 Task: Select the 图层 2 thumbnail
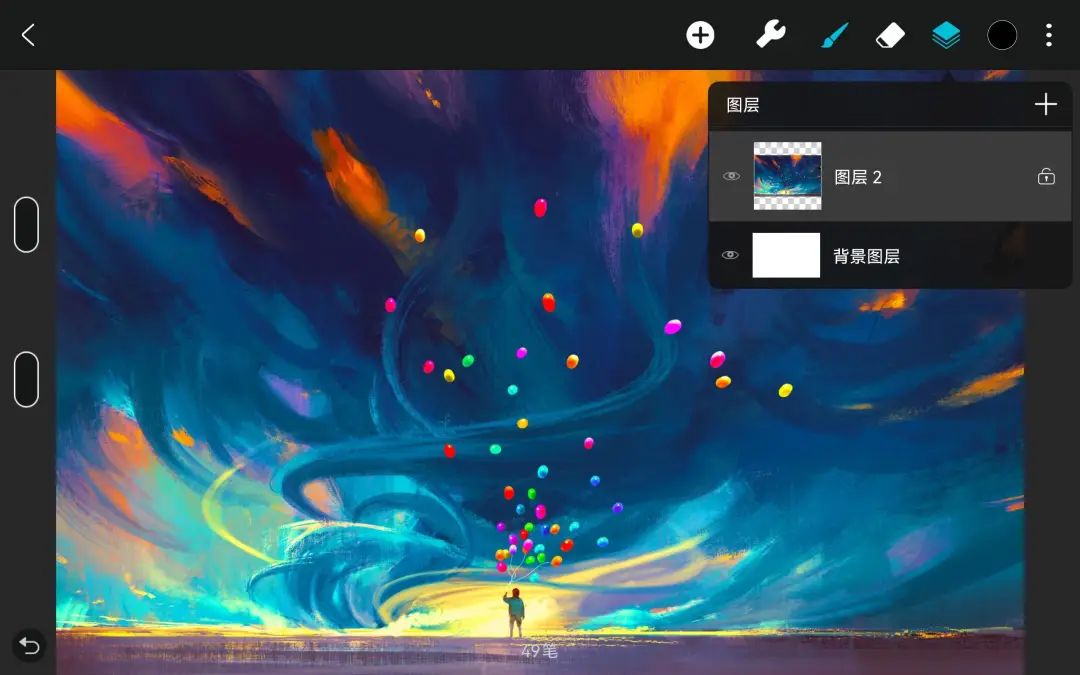pyautogui.click(x=787, y=176)
